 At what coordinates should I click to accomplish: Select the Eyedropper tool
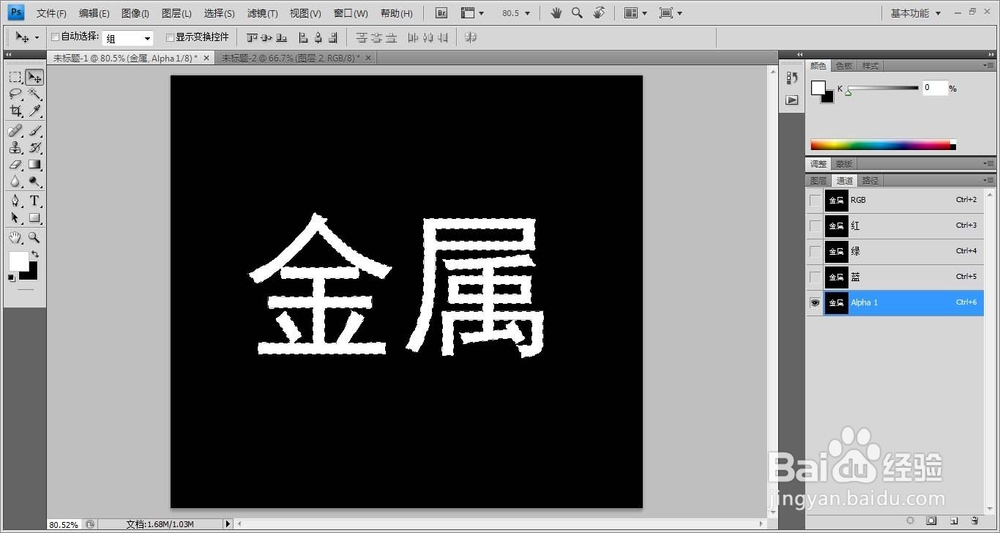35,111
